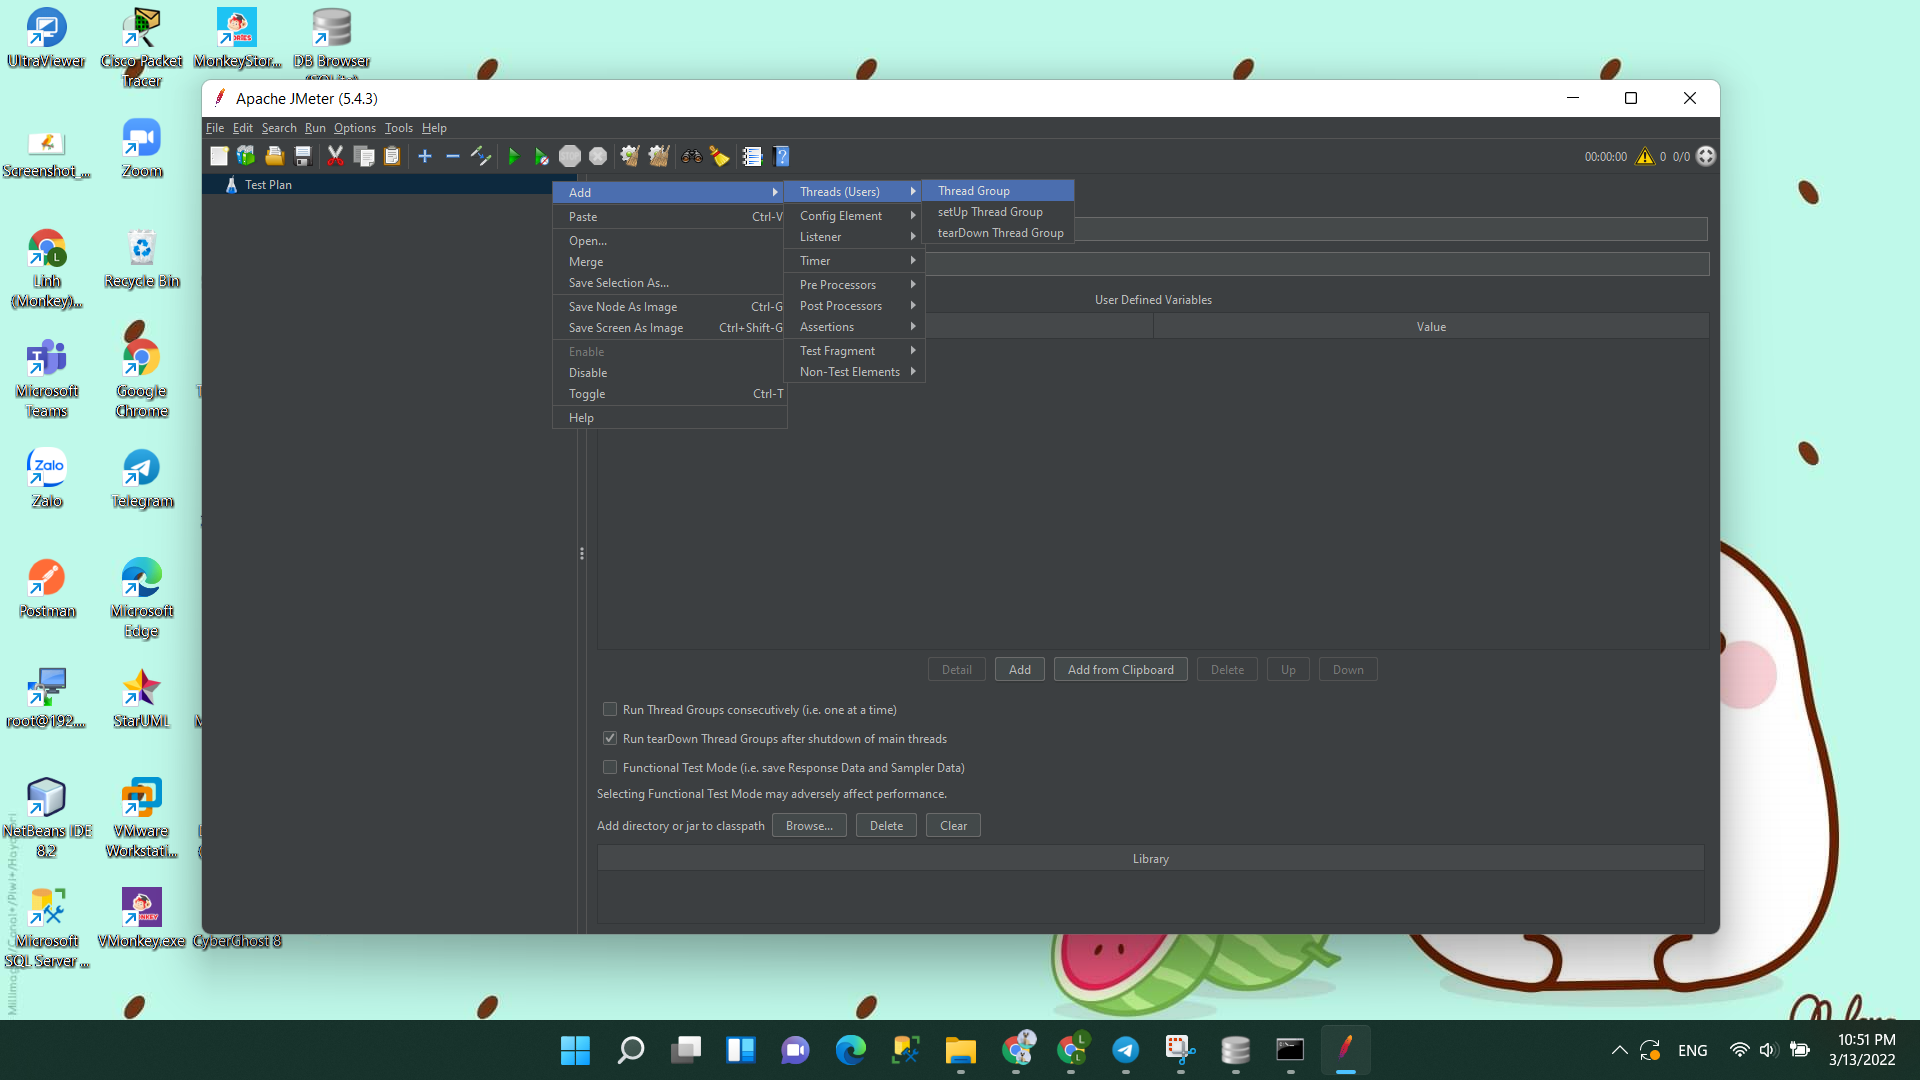Click Telegram icon in the taskbar
The height and width of the screenshot is (1080, 1920).
coord(1126,1050)
